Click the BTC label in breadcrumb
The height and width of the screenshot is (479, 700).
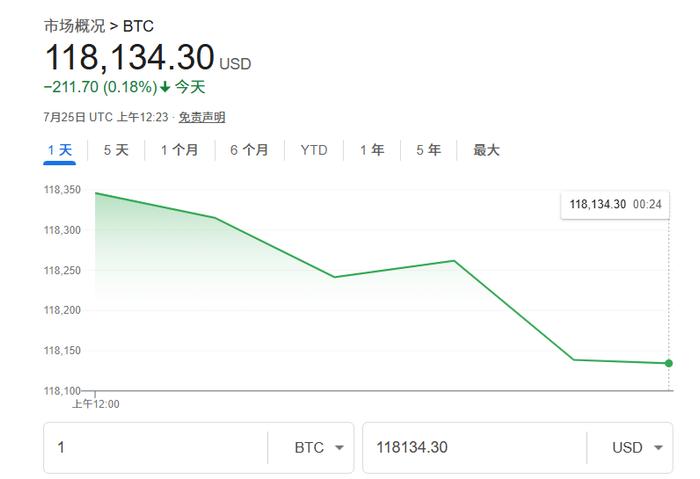tap(138, 26)
